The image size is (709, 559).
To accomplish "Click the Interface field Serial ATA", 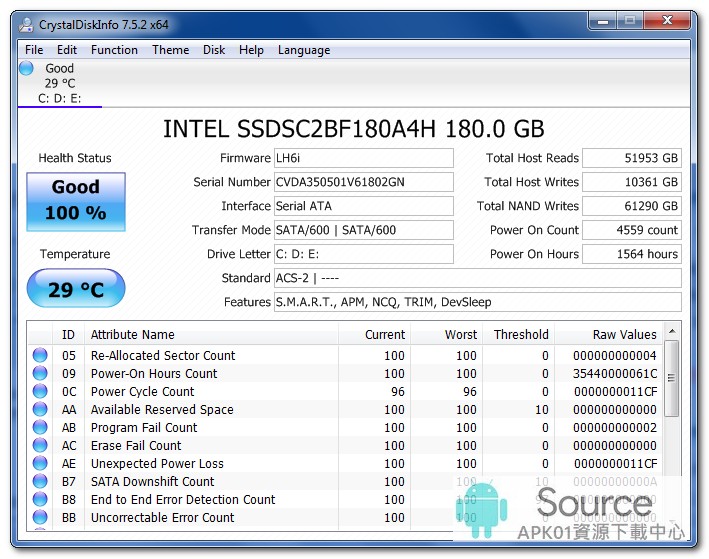I will pos(364,206).
